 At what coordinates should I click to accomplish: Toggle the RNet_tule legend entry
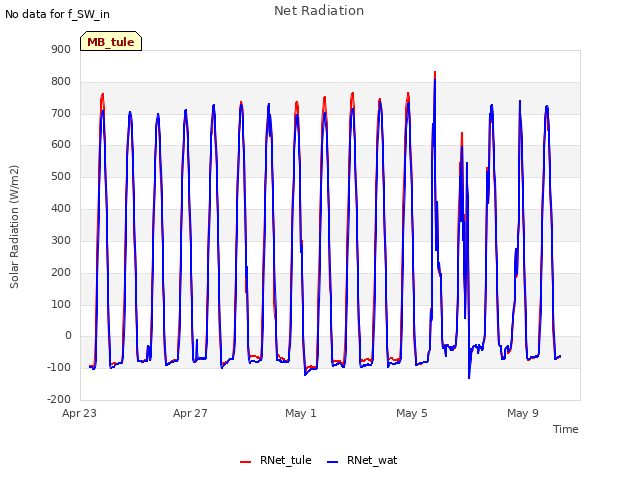pyautogui.click(x=276, y=460)
